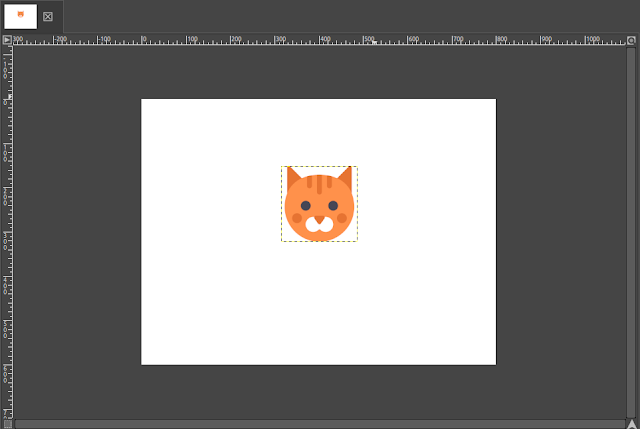Click the cat's right eye
The height and width of the screenshot is (429, 640).
(x=333, y=205)
